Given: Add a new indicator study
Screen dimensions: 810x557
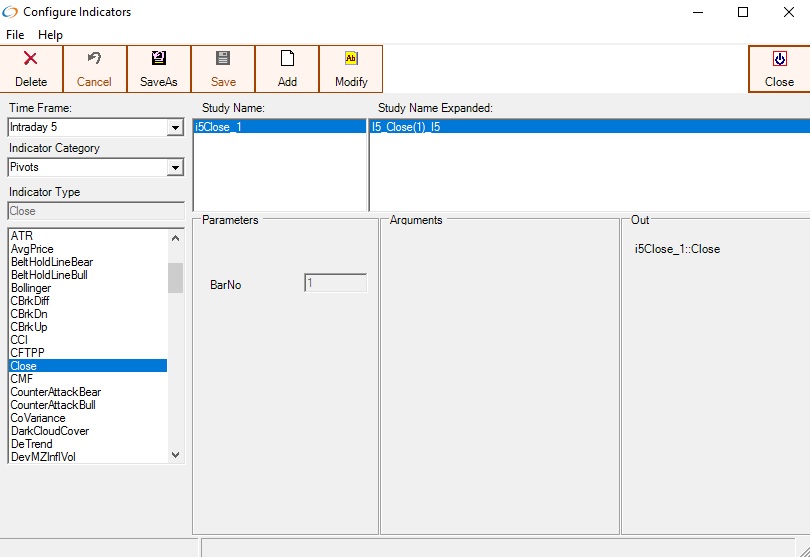Looking at the screenshot, I should pyautogui.click(x=287, y=68).
